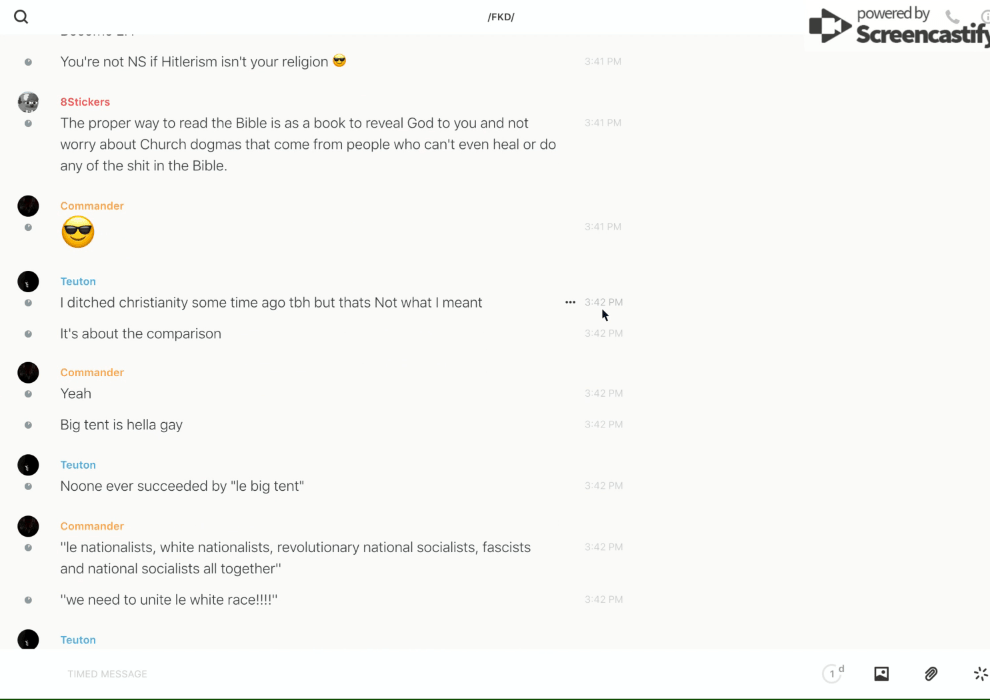
Task: Click the 8Stickers username
Action: click(85, 102)
